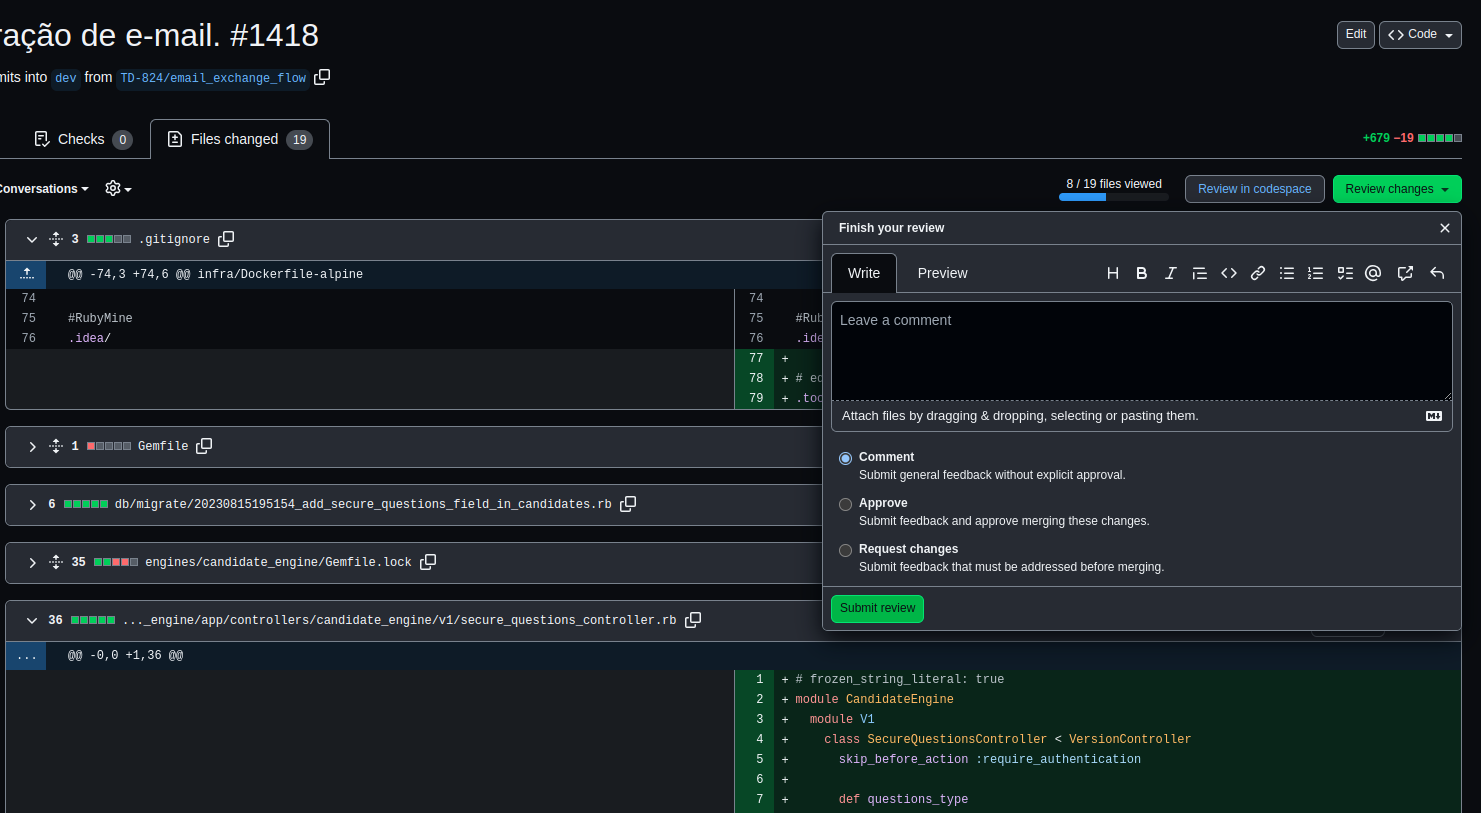
Task: Submit the review
Action: [x=877, y=608]
